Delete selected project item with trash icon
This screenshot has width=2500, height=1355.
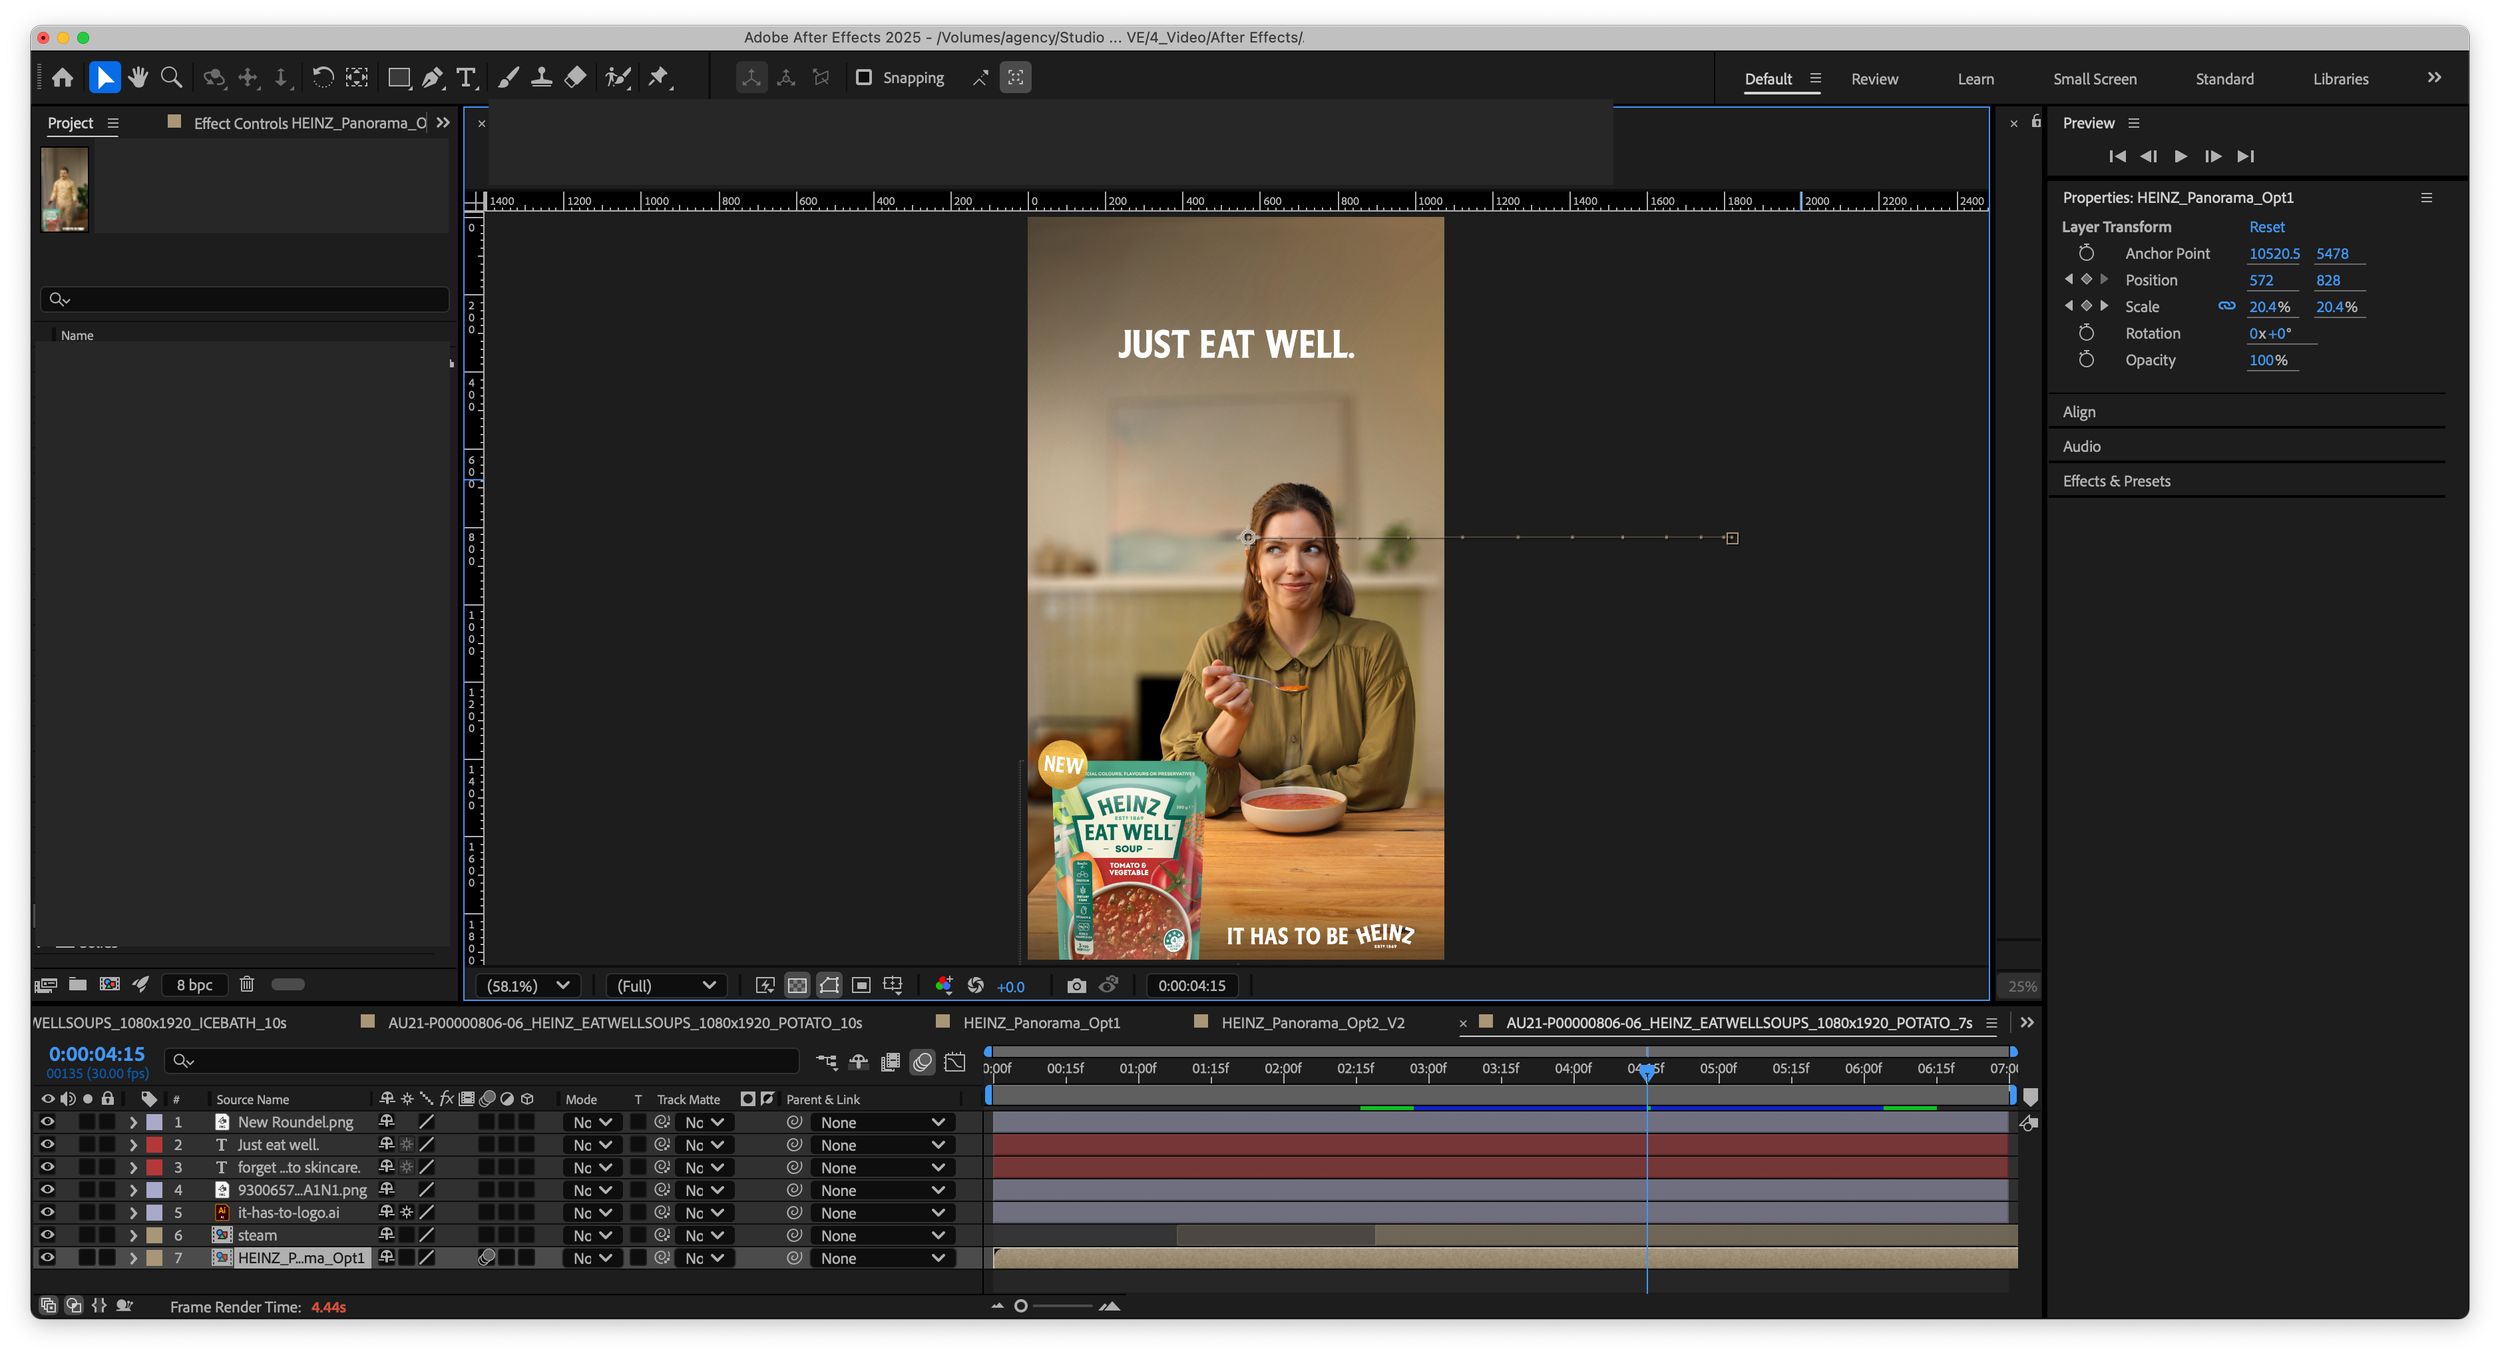tap(247, 985)
